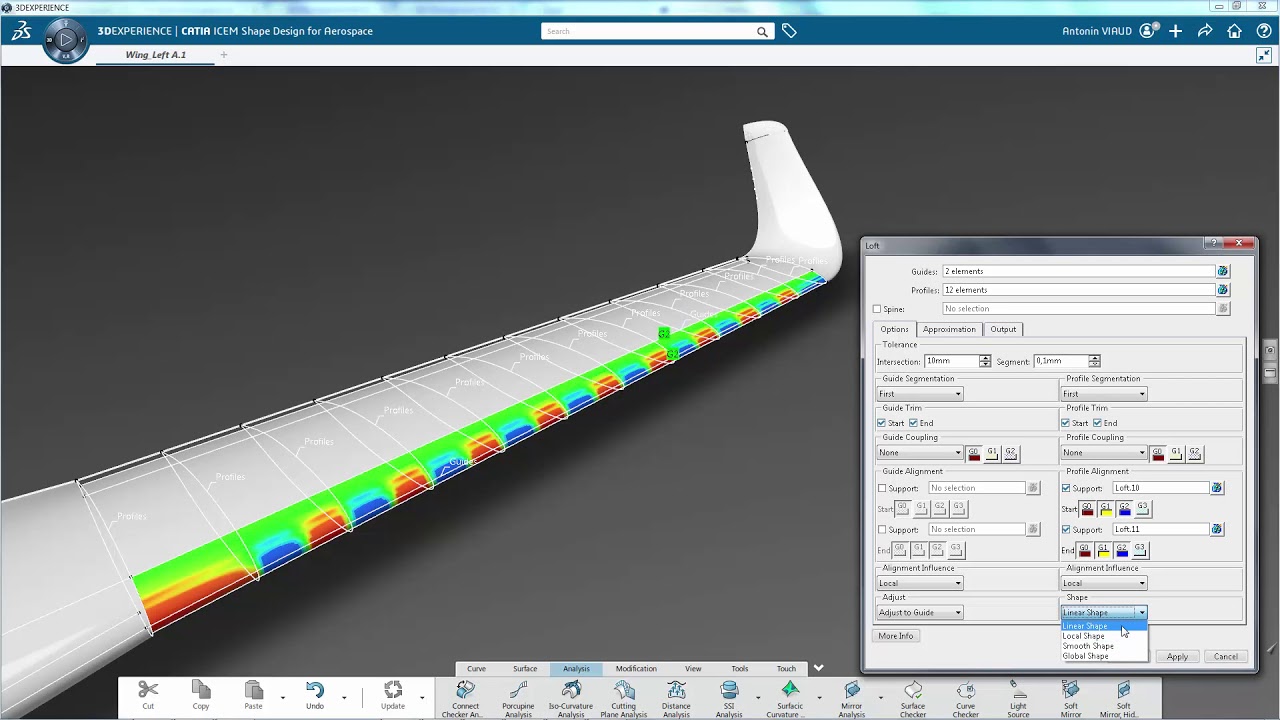The image size is (1280, 720).
Task: Set Profile Alignment Start to G2
Action: (x=1125, y=508)
